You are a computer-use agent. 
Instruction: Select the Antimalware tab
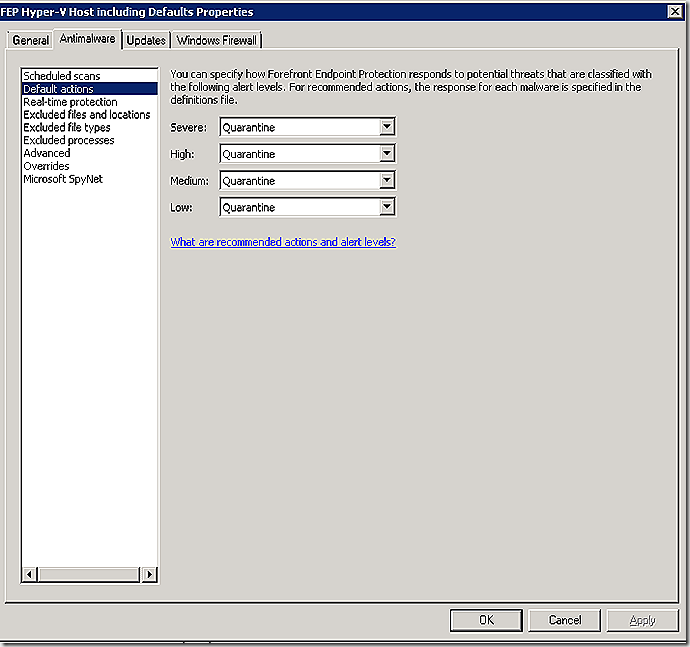pyautogui.click(x=87, y=39)
